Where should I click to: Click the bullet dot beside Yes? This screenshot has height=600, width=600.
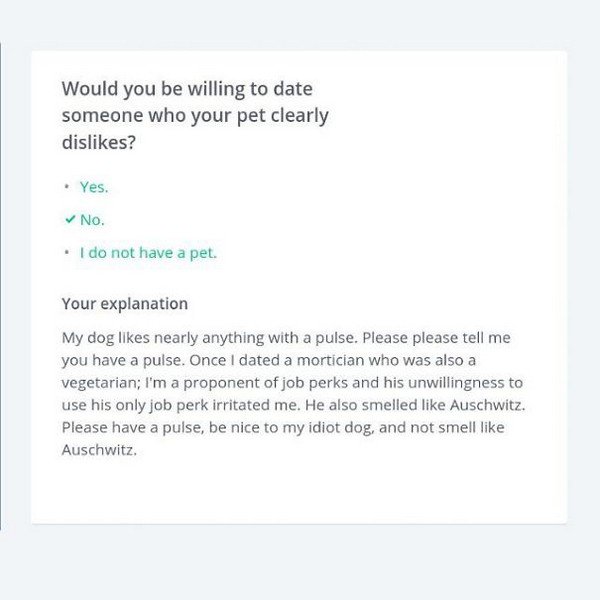pos(67,187)
